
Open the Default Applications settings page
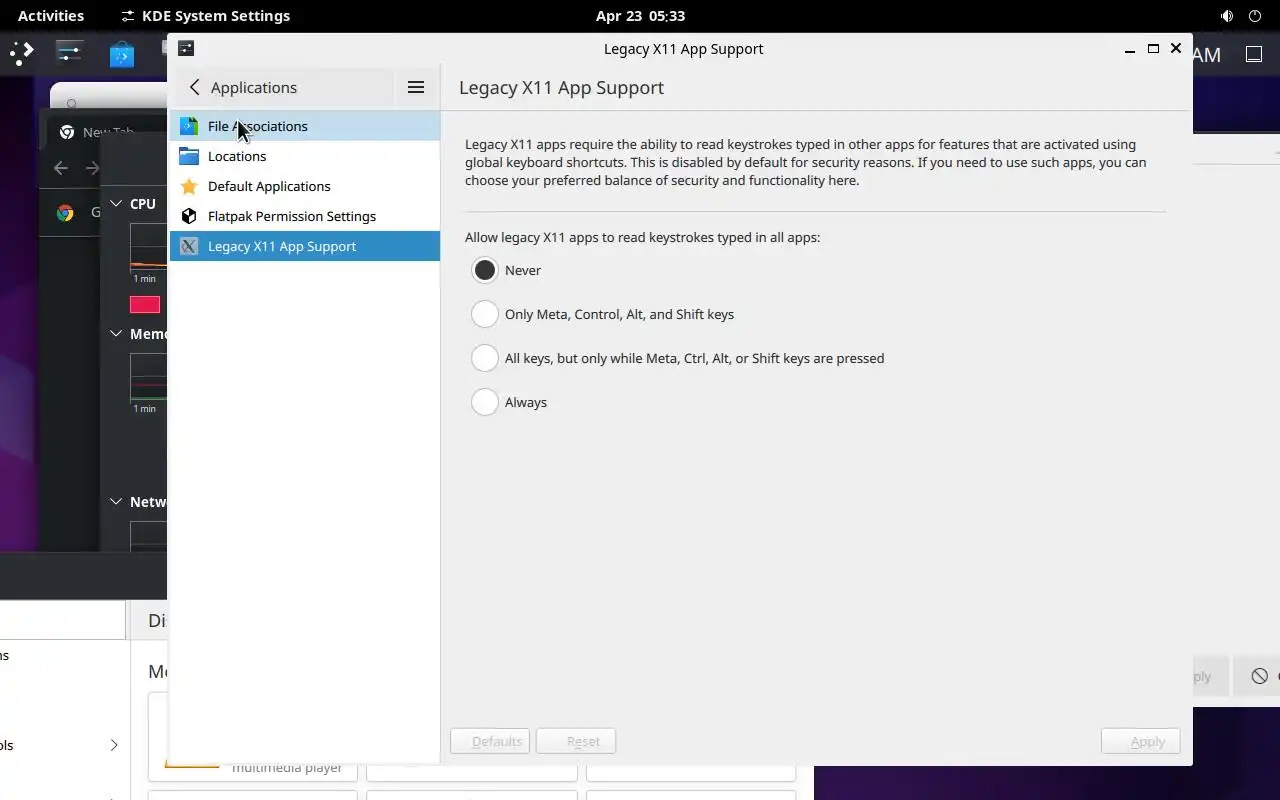coord(305,186)
